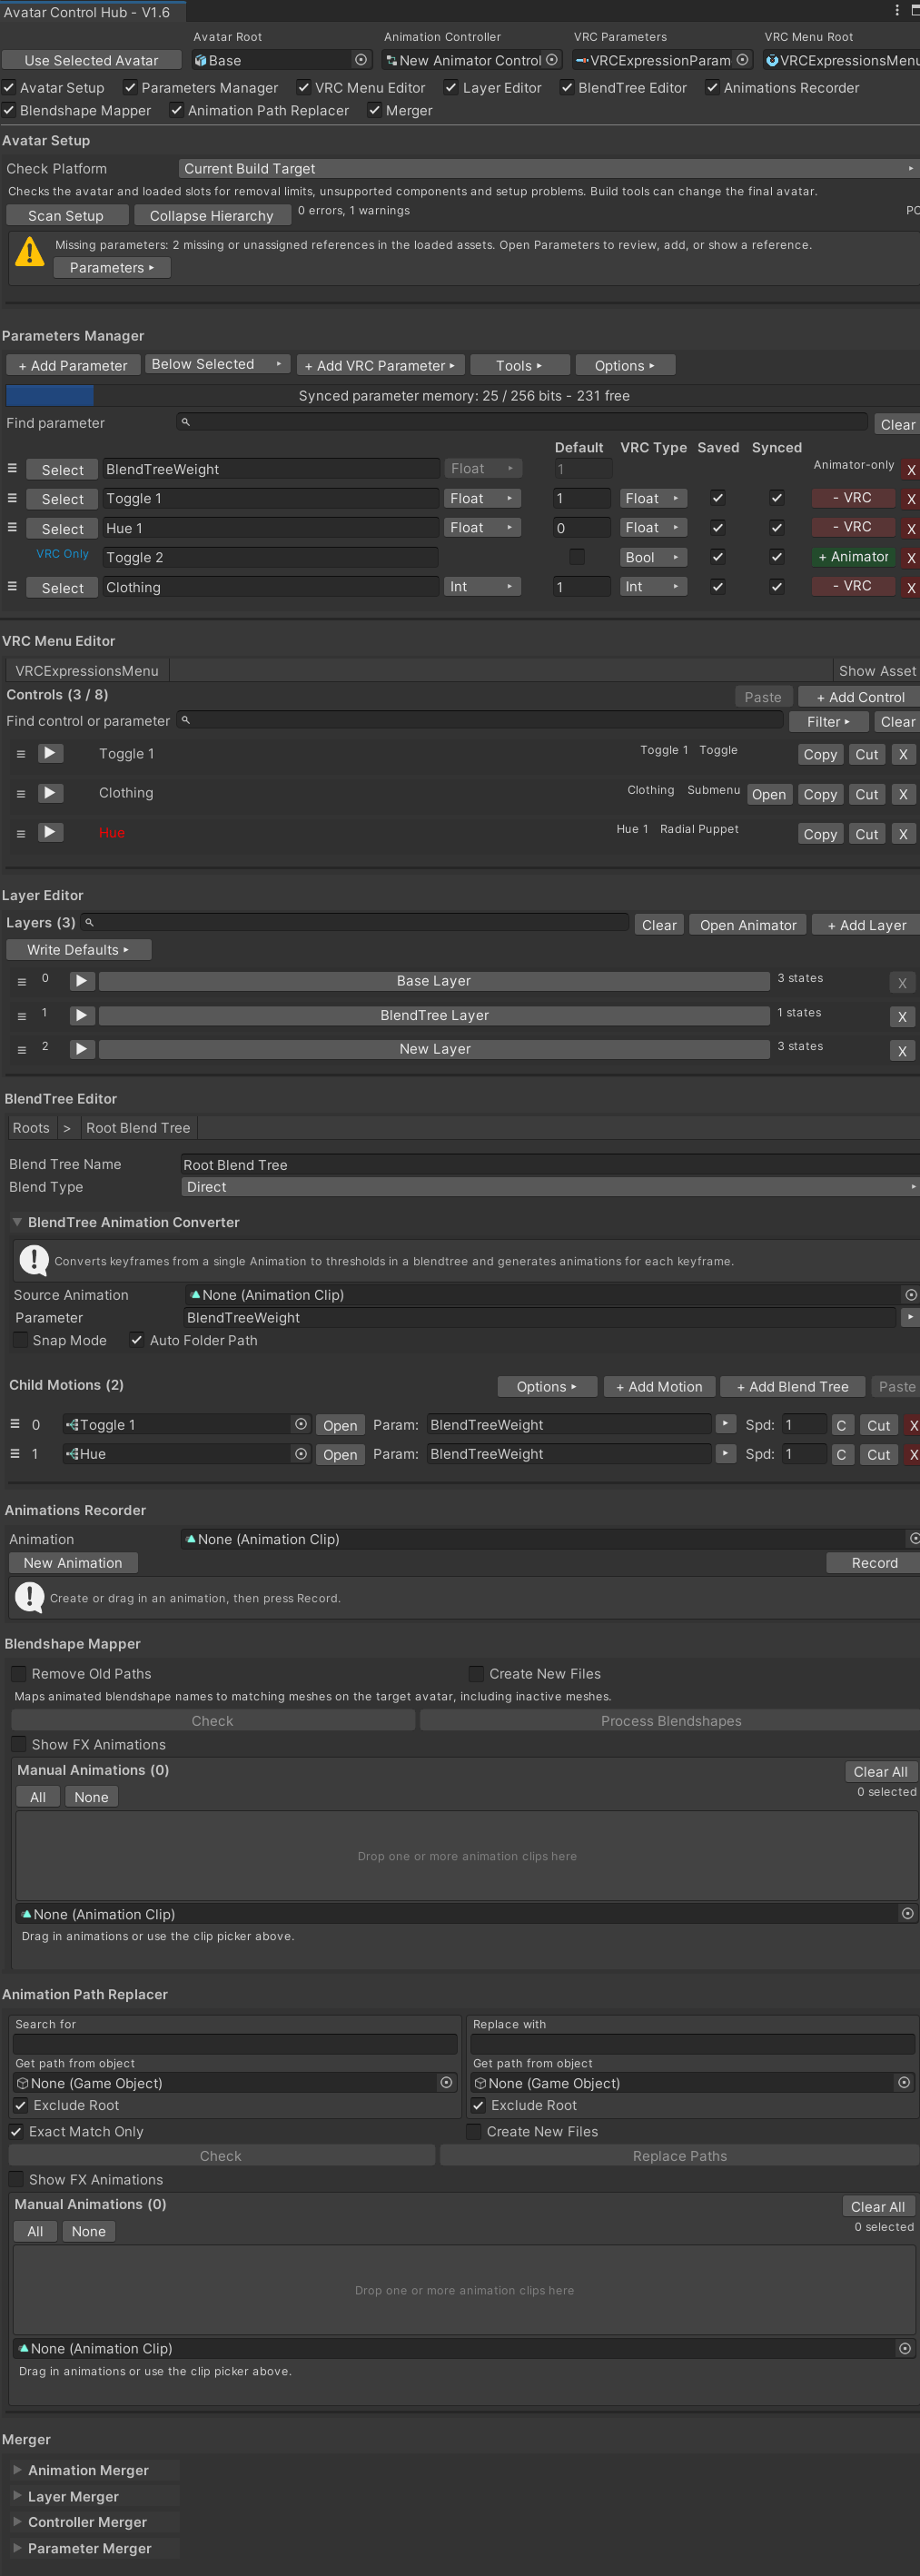Uncheck Exact Match Only

[16, 2131]
